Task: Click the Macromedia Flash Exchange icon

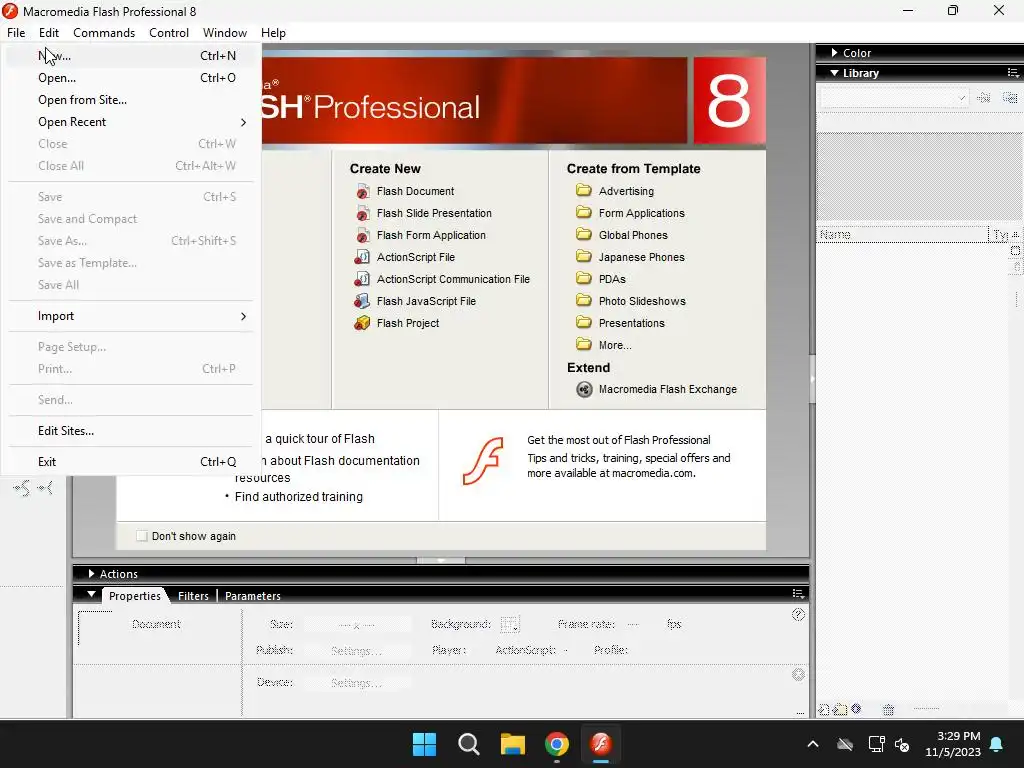Action: [584, 390]
